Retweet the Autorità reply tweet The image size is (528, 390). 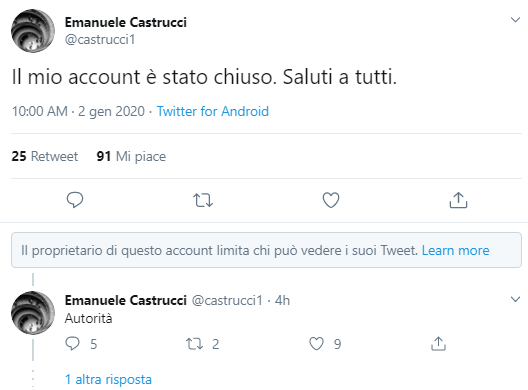195,344
